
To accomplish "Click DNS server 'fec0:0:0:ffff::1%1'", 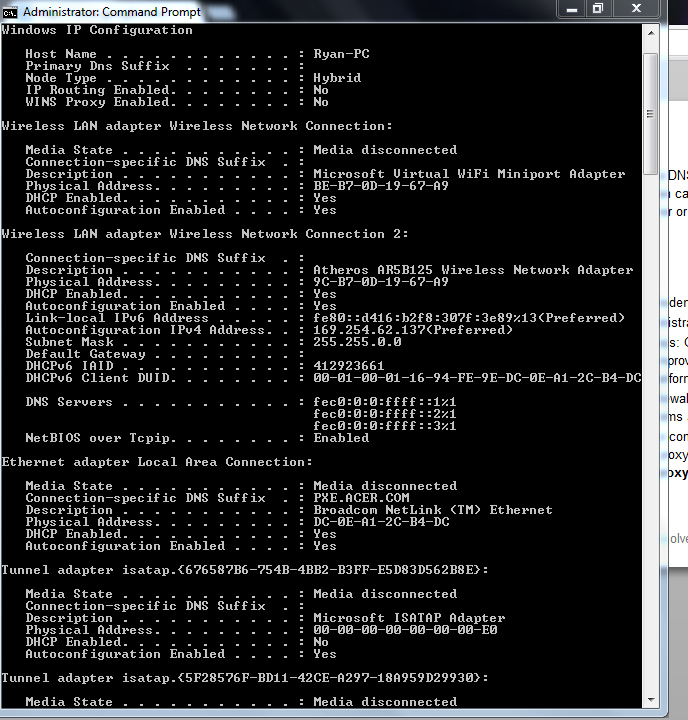I will coord(385,402).
